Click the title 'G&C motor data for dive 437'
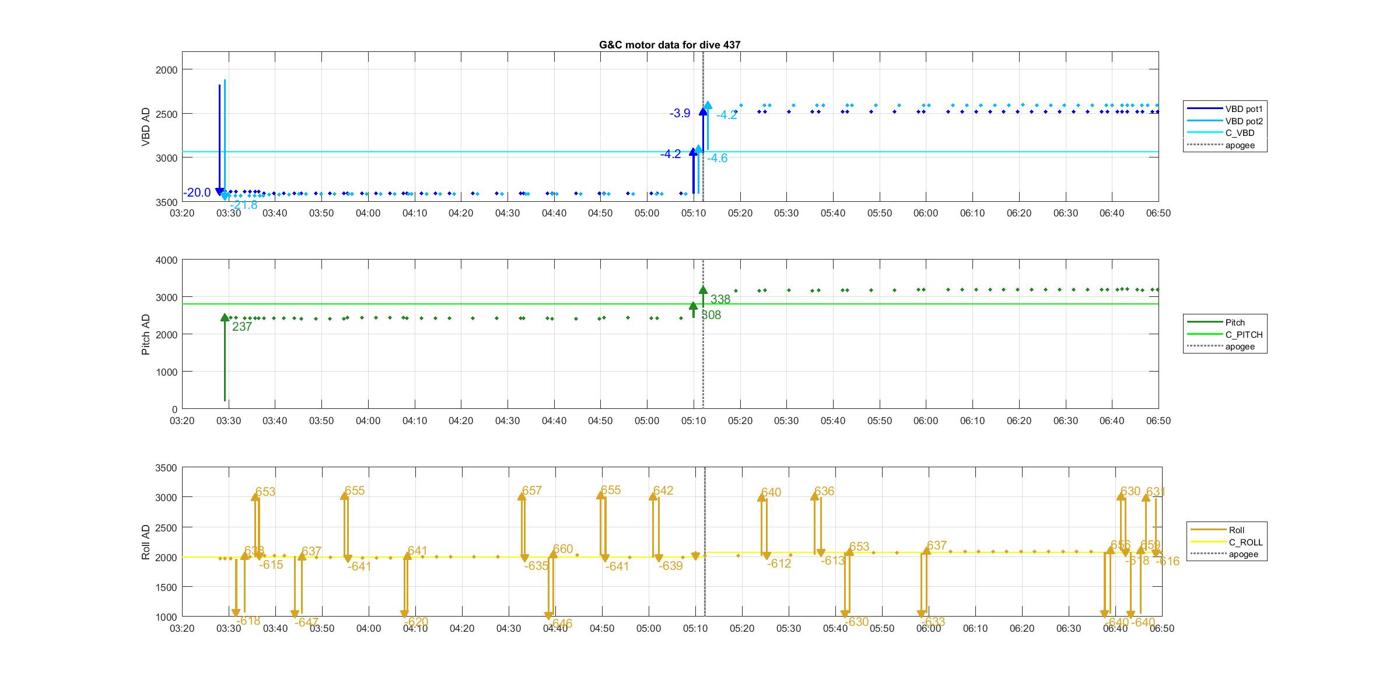Viewport: 1400px width, 693px height. [670, 45]
